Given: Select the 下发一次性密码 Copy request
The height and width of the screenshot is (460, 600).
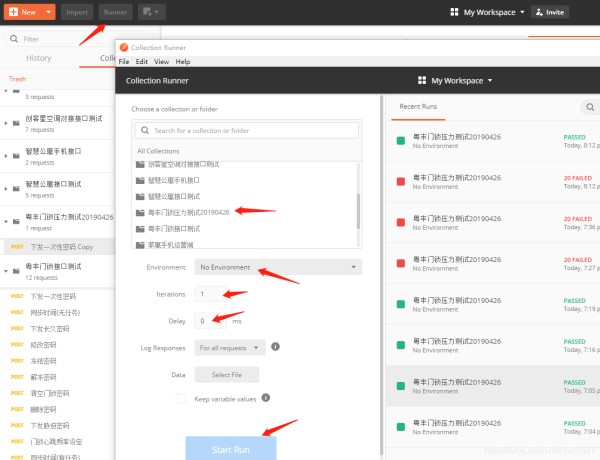Looking at the screenshot, I should pos(57,247).
